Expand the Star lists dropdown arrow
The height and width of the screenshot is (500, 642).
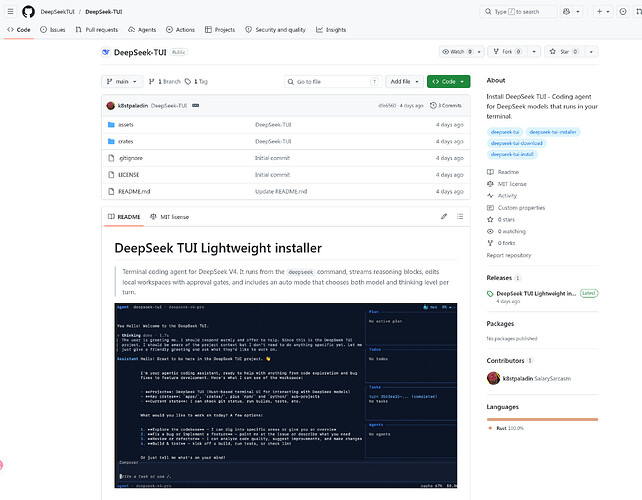click(x=591, y=52)
